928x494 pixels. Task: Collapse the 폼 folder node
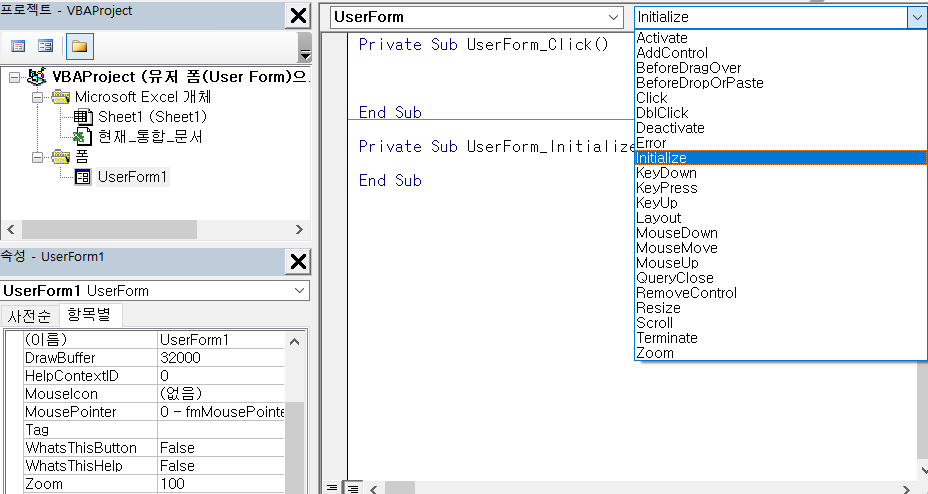37,157
